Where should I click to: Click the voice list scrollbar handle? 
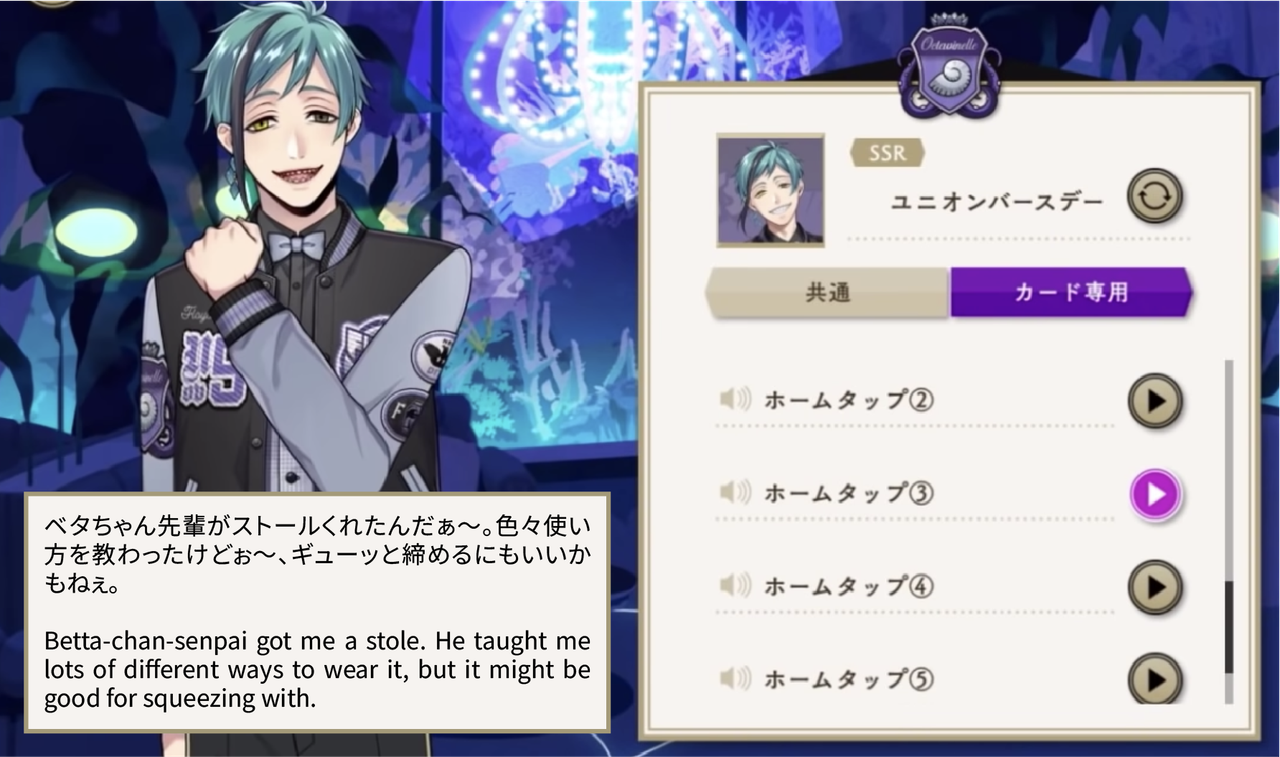(x=1229, y=626)
